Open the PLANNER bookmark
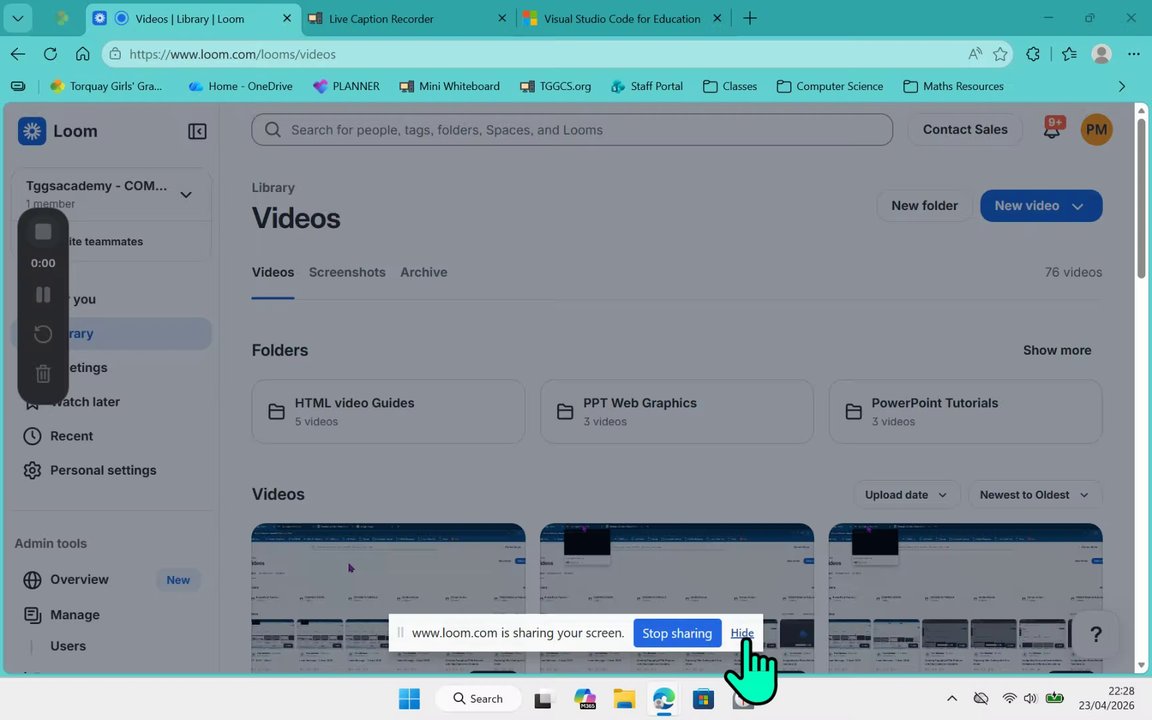 [x=346, y=86]
